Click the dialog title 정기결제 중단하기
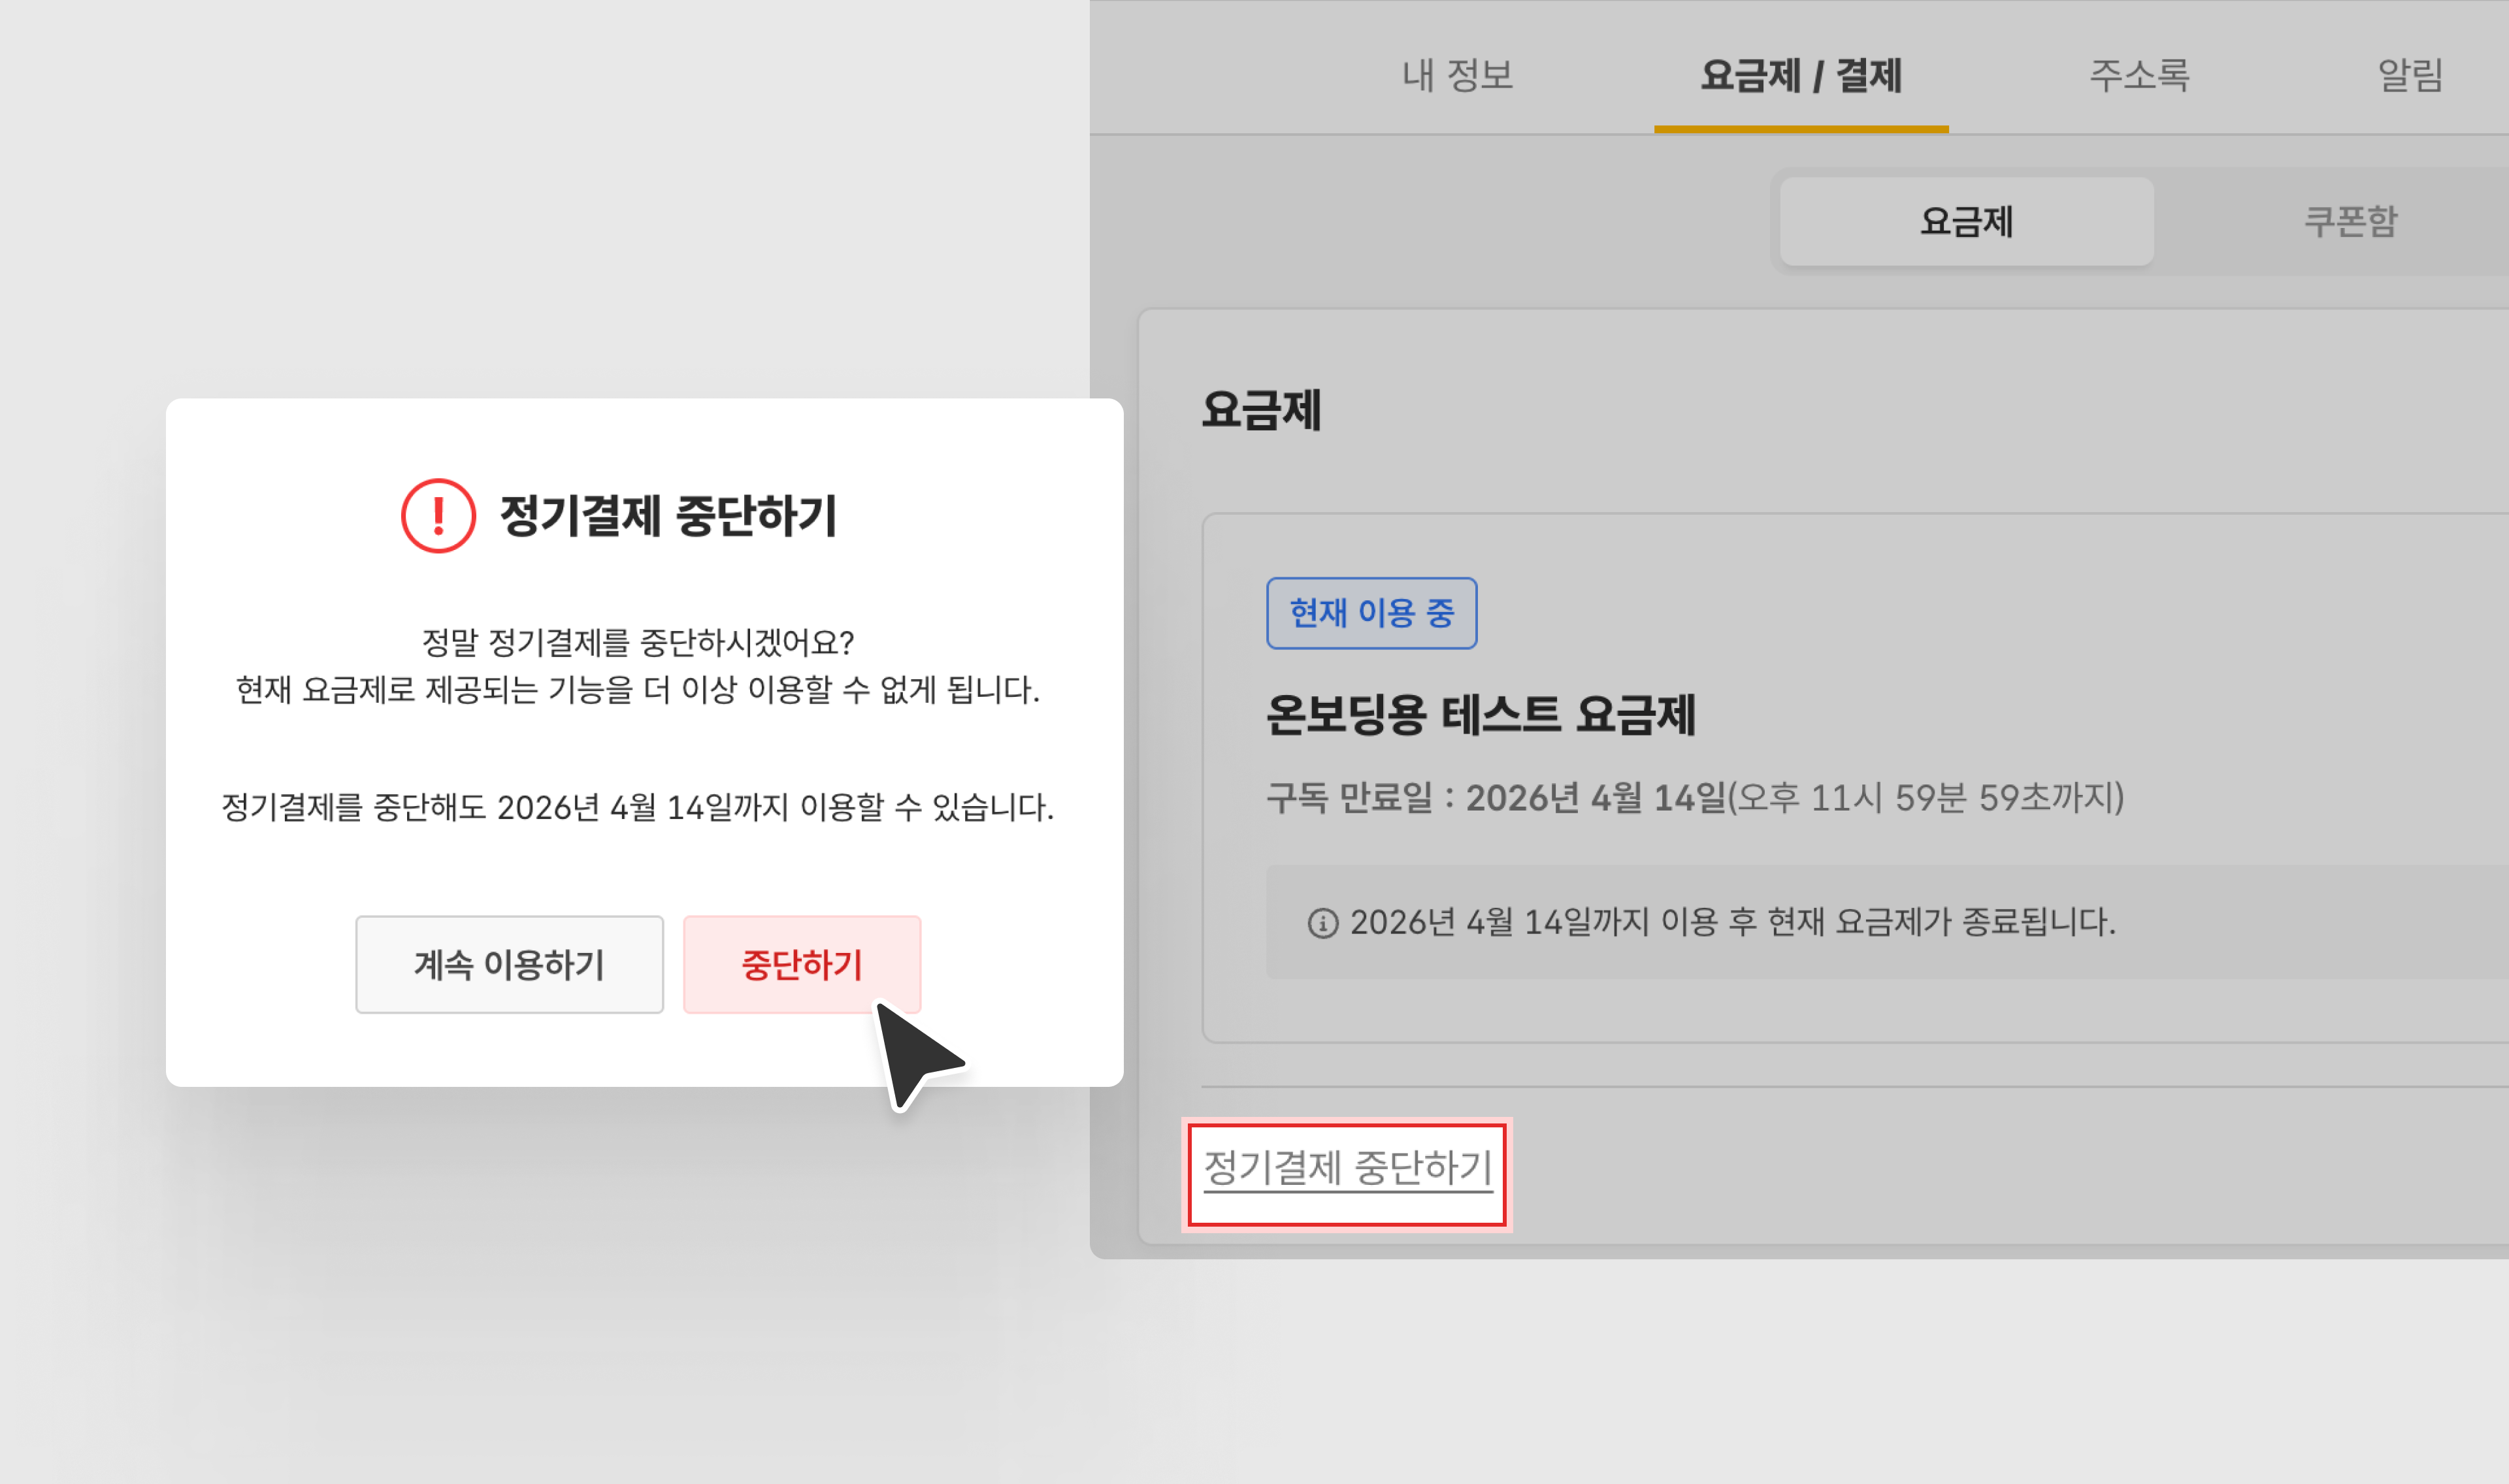 667,516
